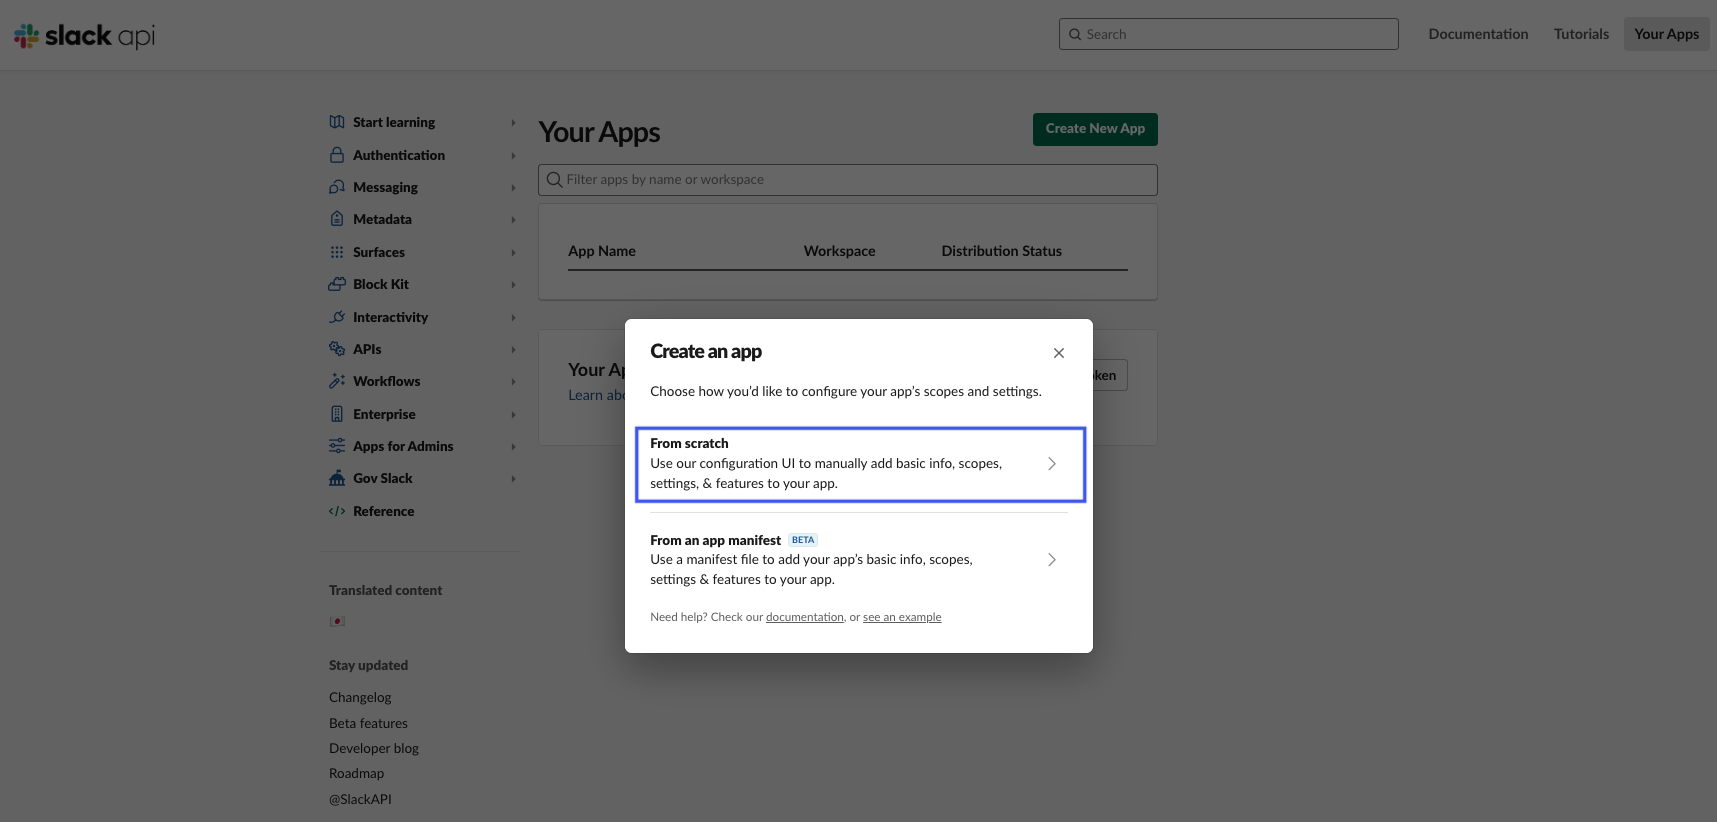Image resolution: width=1717 pixels, height=822 pixels.
Task: Expand Apps for Admins arrow
Action: 513,446
